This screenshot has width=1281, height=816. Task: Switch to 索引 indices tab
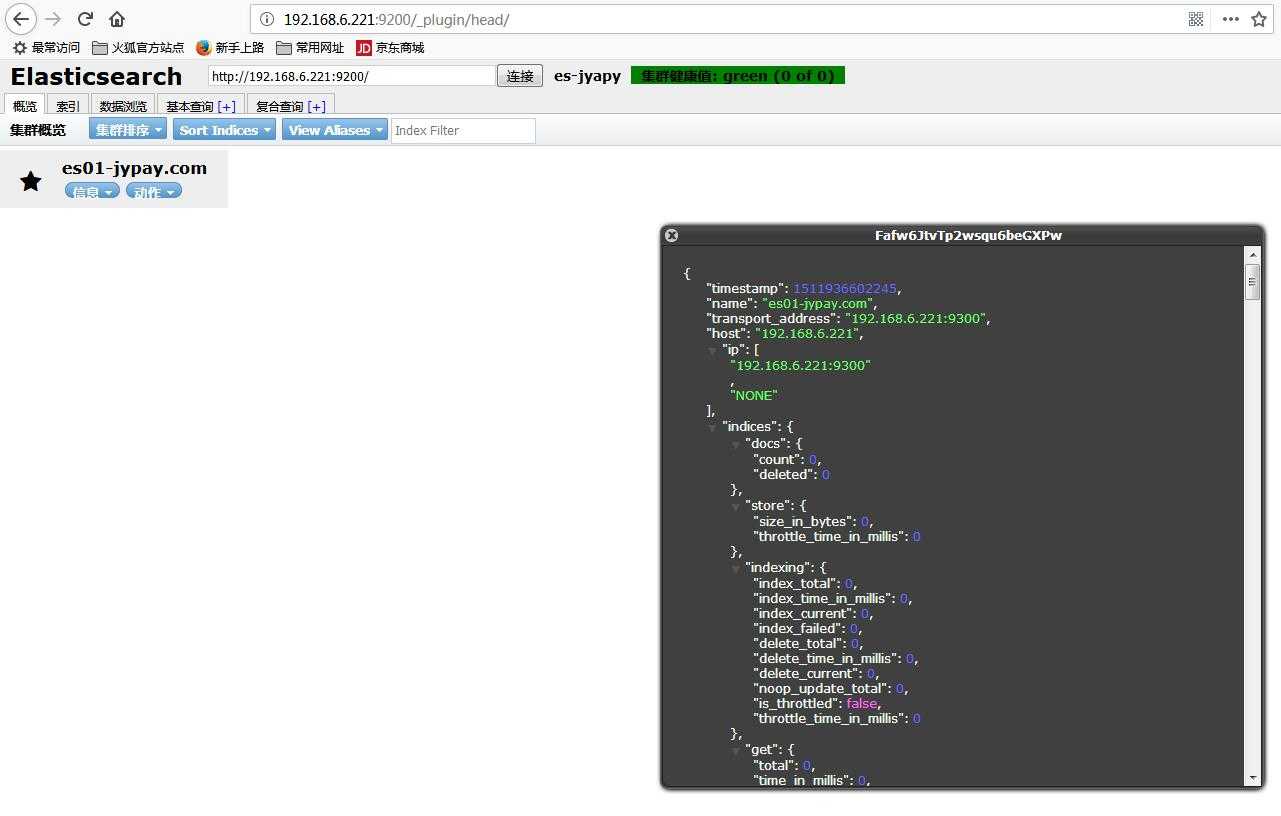pyautogui.click(x=68, y=106)
